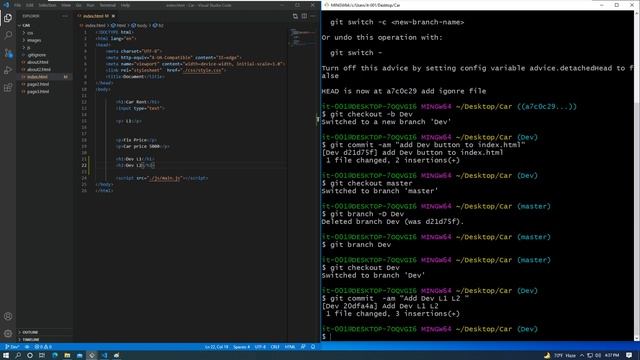This screenshot has height=360, width=640.
Task: Open the Explorer view in activity bar
Action: tap(8, 18)
